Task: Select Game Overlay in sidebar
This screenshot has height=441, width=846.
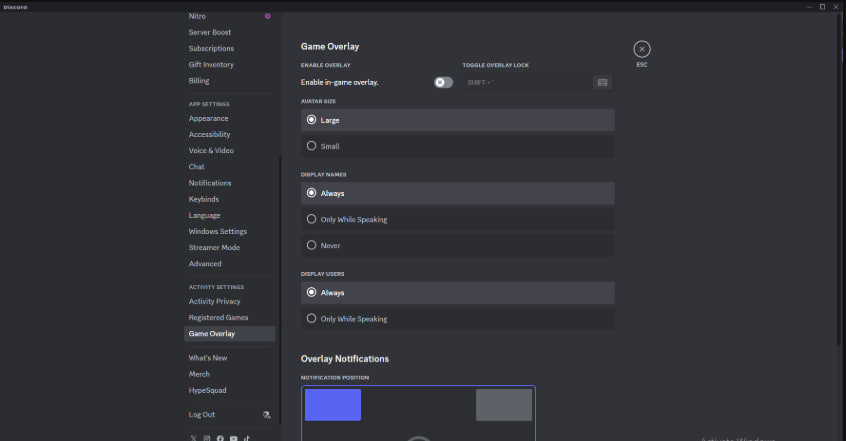Action: [x=229, y=334]
